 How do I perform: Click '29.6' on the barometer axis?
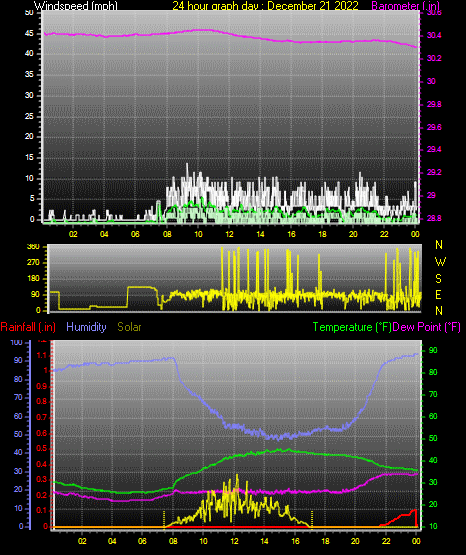tap(434, 127)
